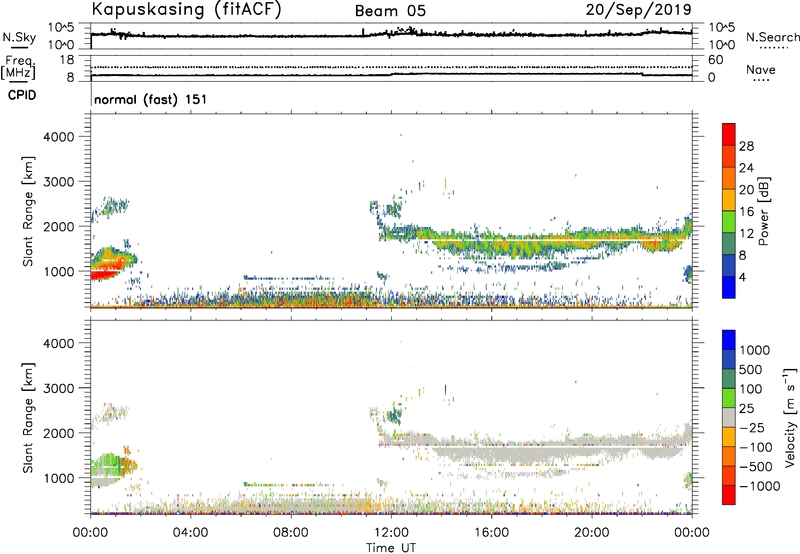Image resolution: width=800 pixels, height=554 pixels.
Task: Click the Power [dB] colorbar title
Action: click(x=763, y=211)
